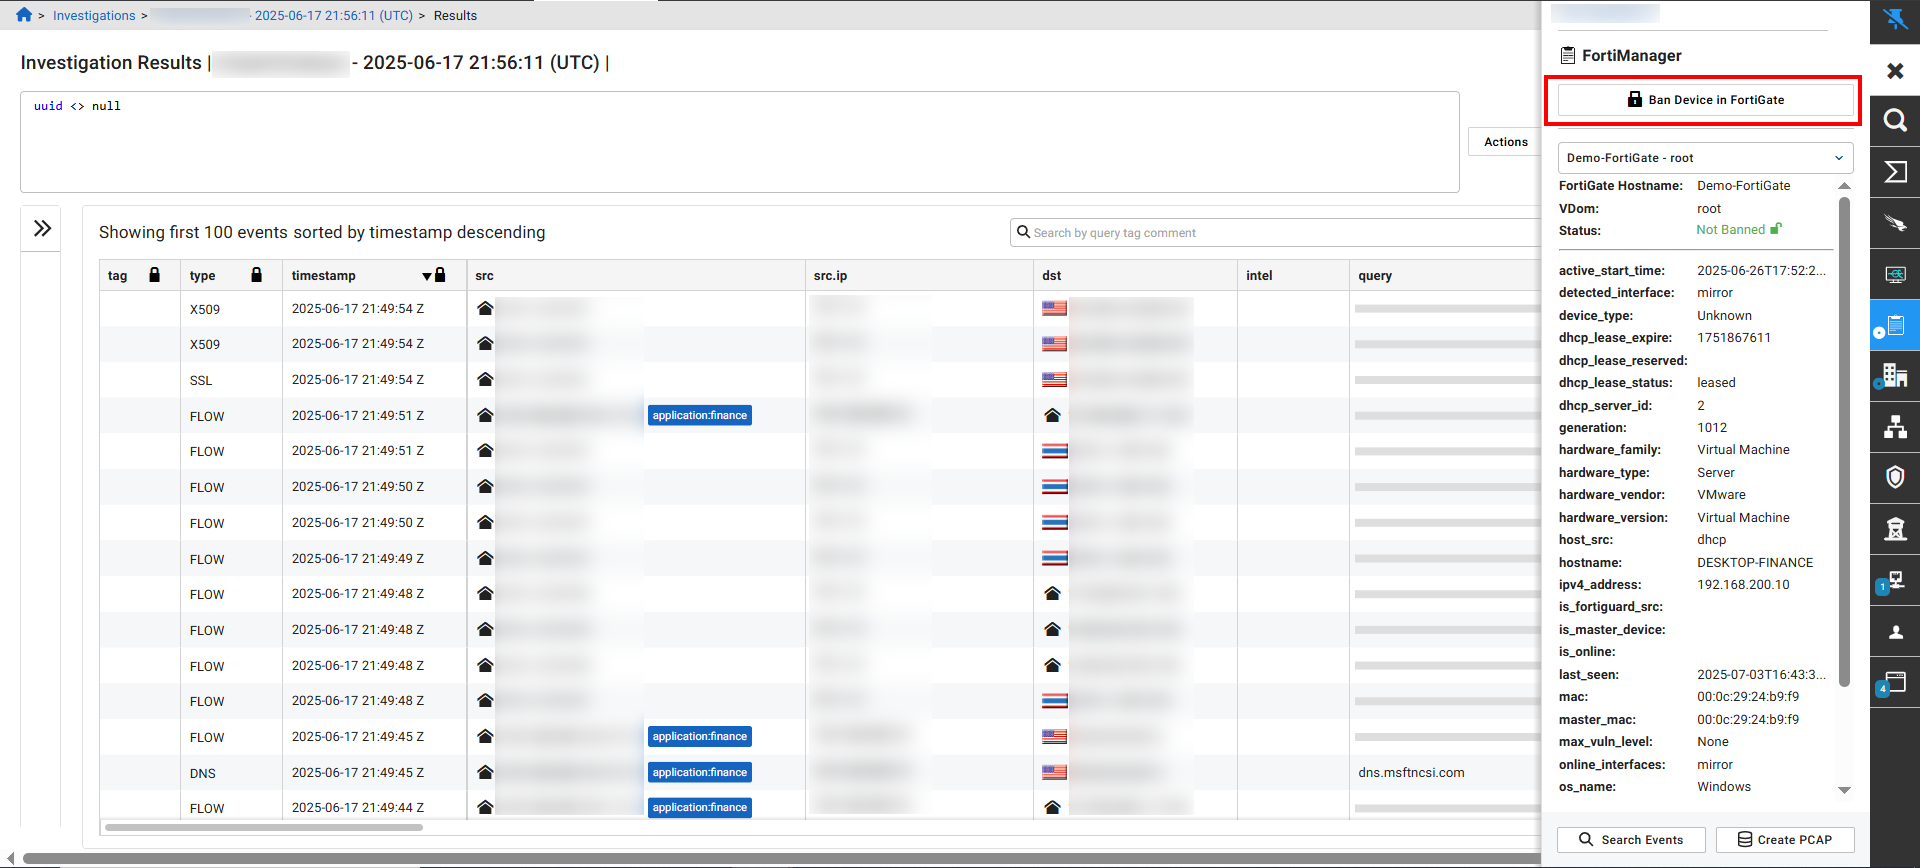Click the query tag comment search field
The image size is (1920, 868).
1280,233
